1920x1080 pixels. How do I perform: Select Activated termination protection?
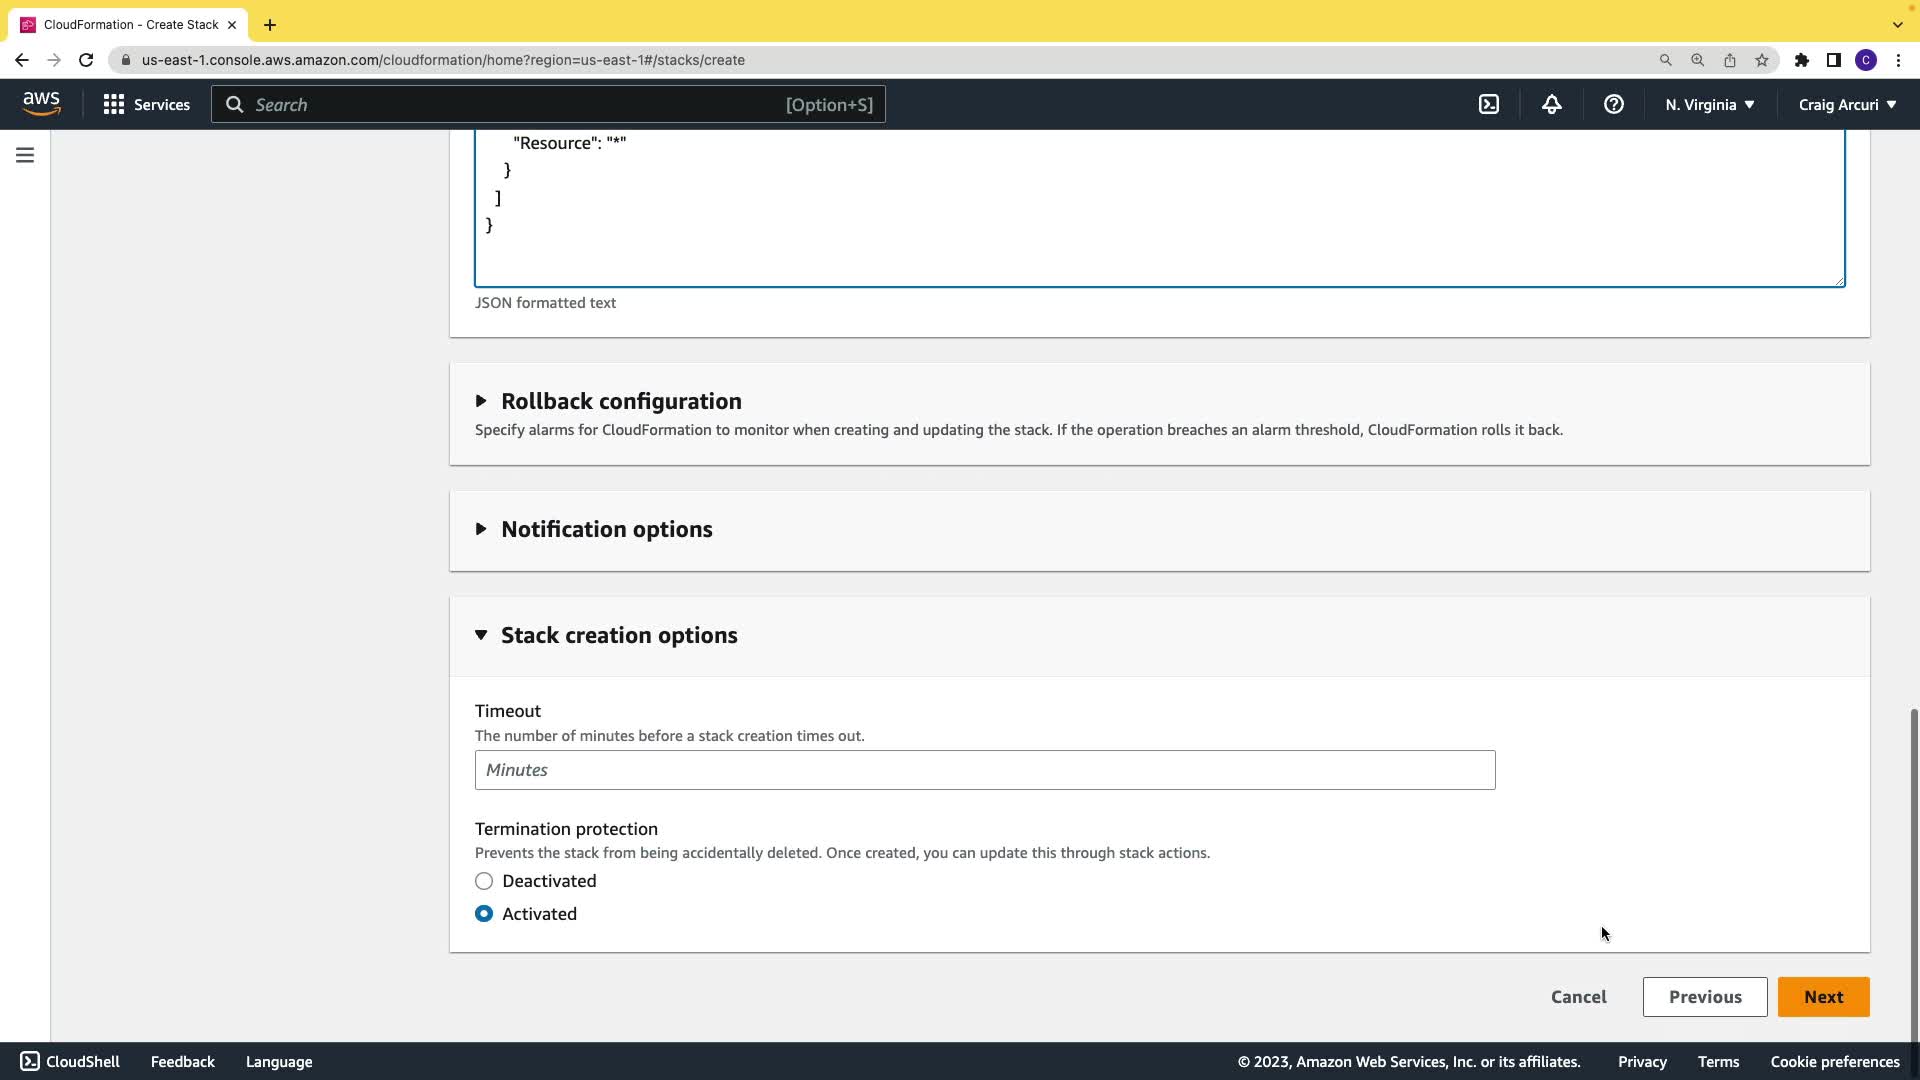[484, 914]
